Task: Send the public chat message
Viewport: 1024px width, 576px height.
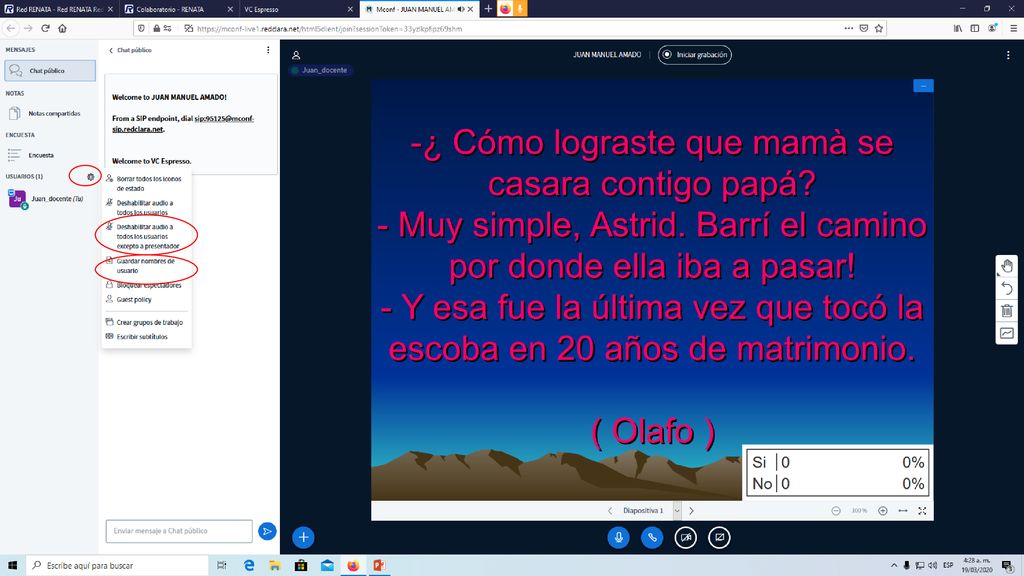Action: pyautogui.click(x=267, y=531)
